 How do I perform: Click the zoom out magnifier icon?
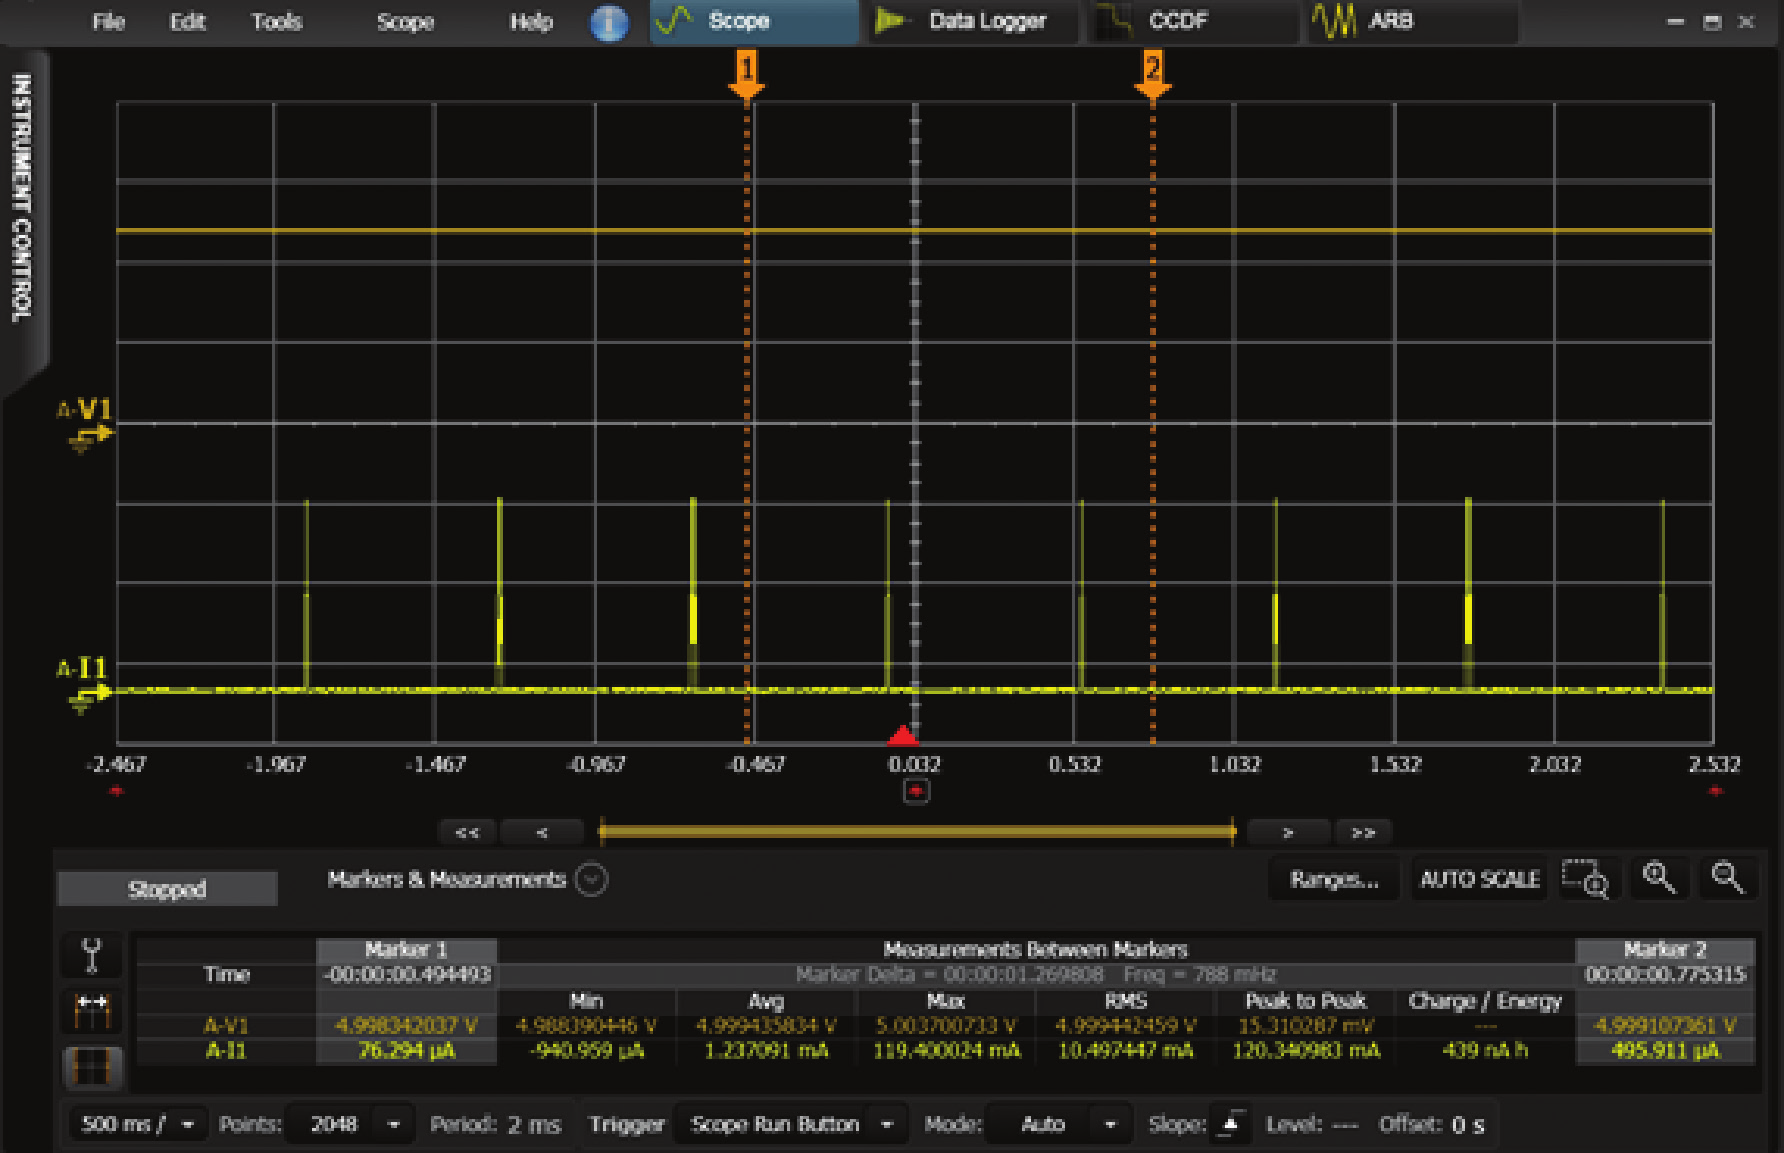(x=1727, y=879)
